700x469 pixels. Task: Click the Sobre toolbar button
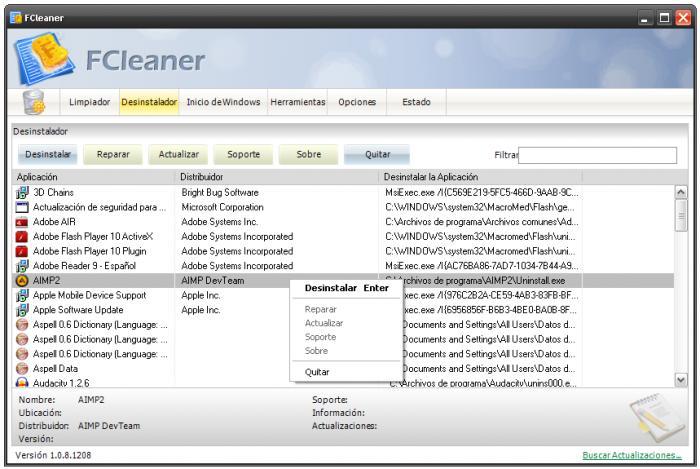coord(308,154)
